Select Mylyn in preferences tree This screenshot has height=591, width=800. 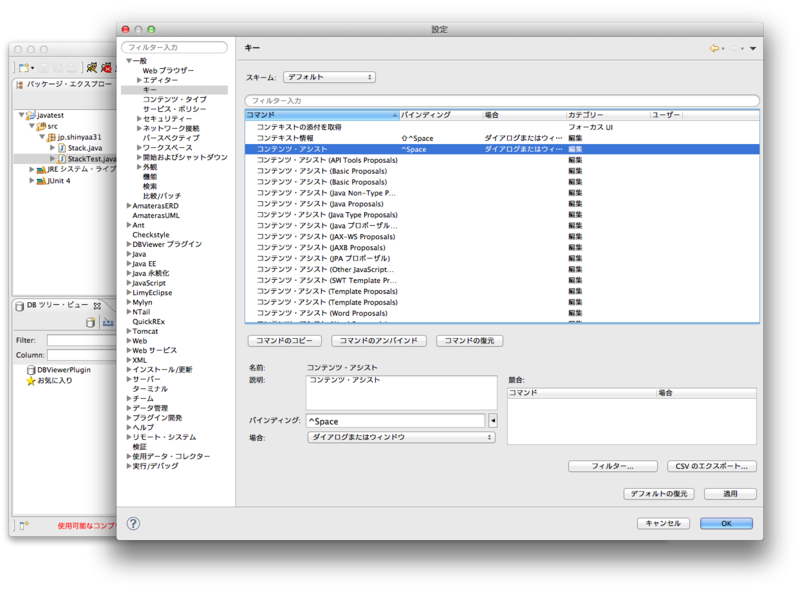[142, 302]
